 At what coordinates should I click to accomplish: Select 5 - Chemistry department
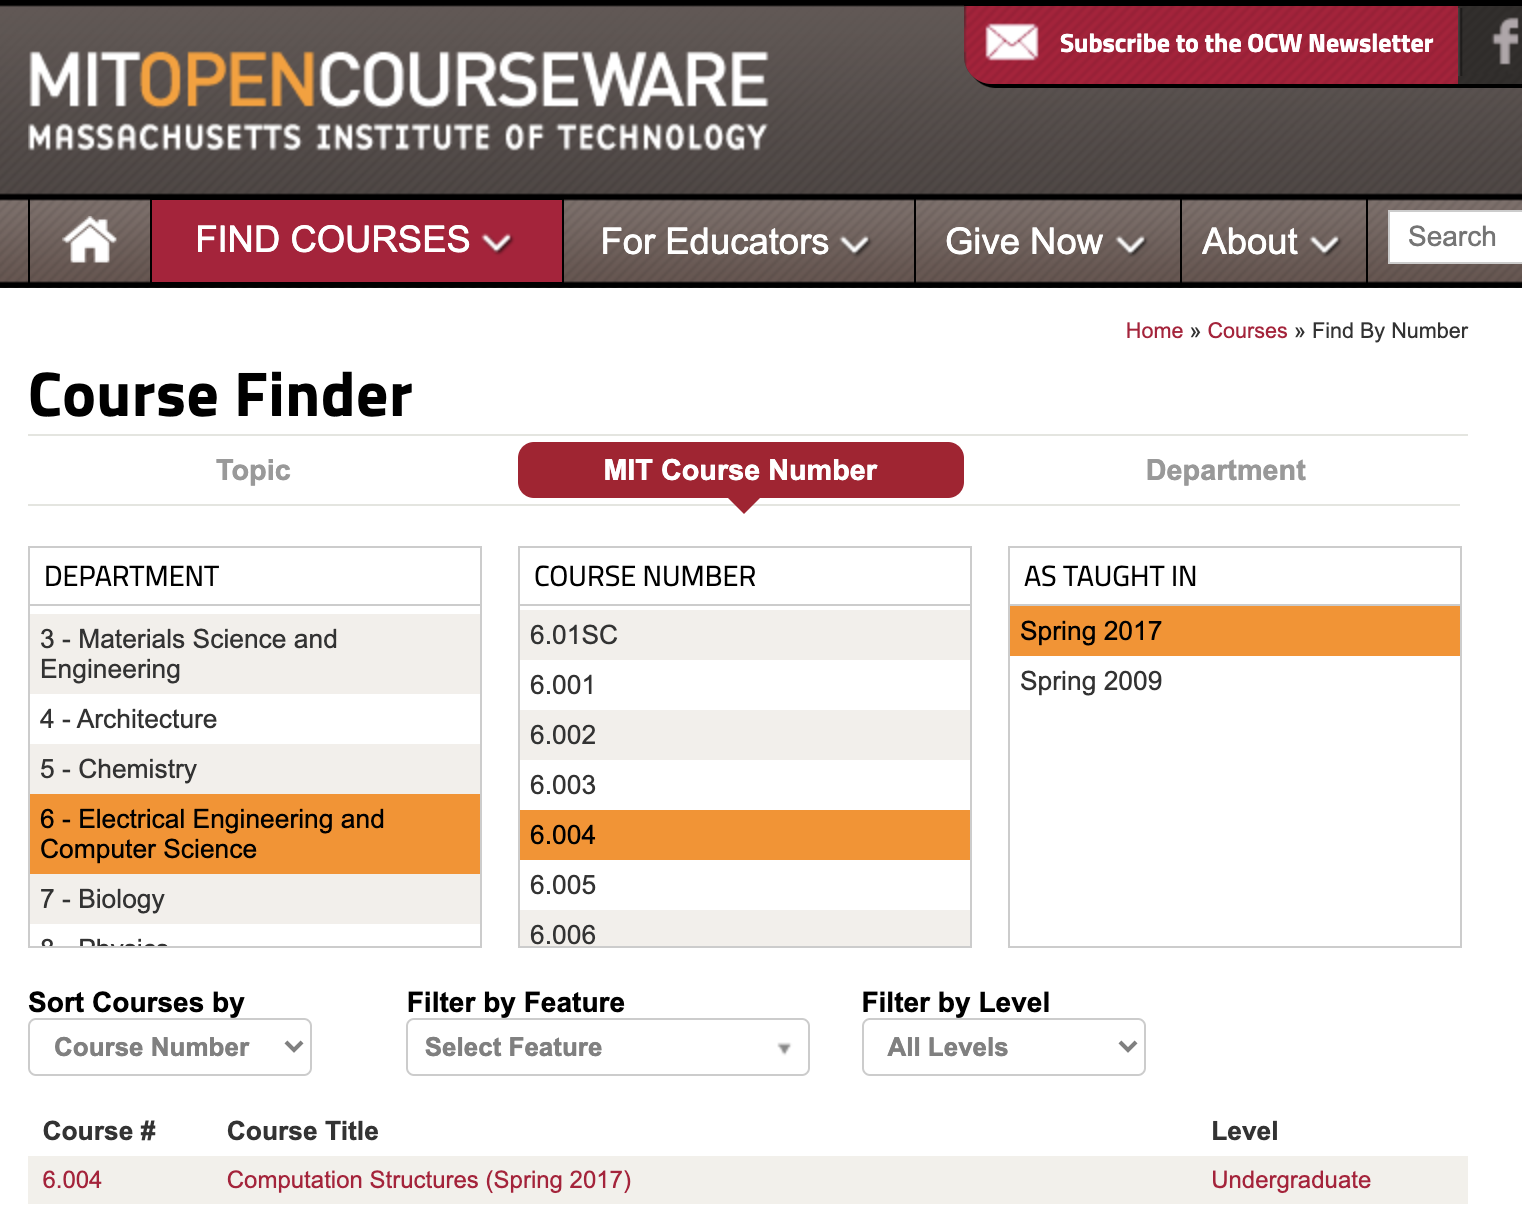click(x=255, y=769)
